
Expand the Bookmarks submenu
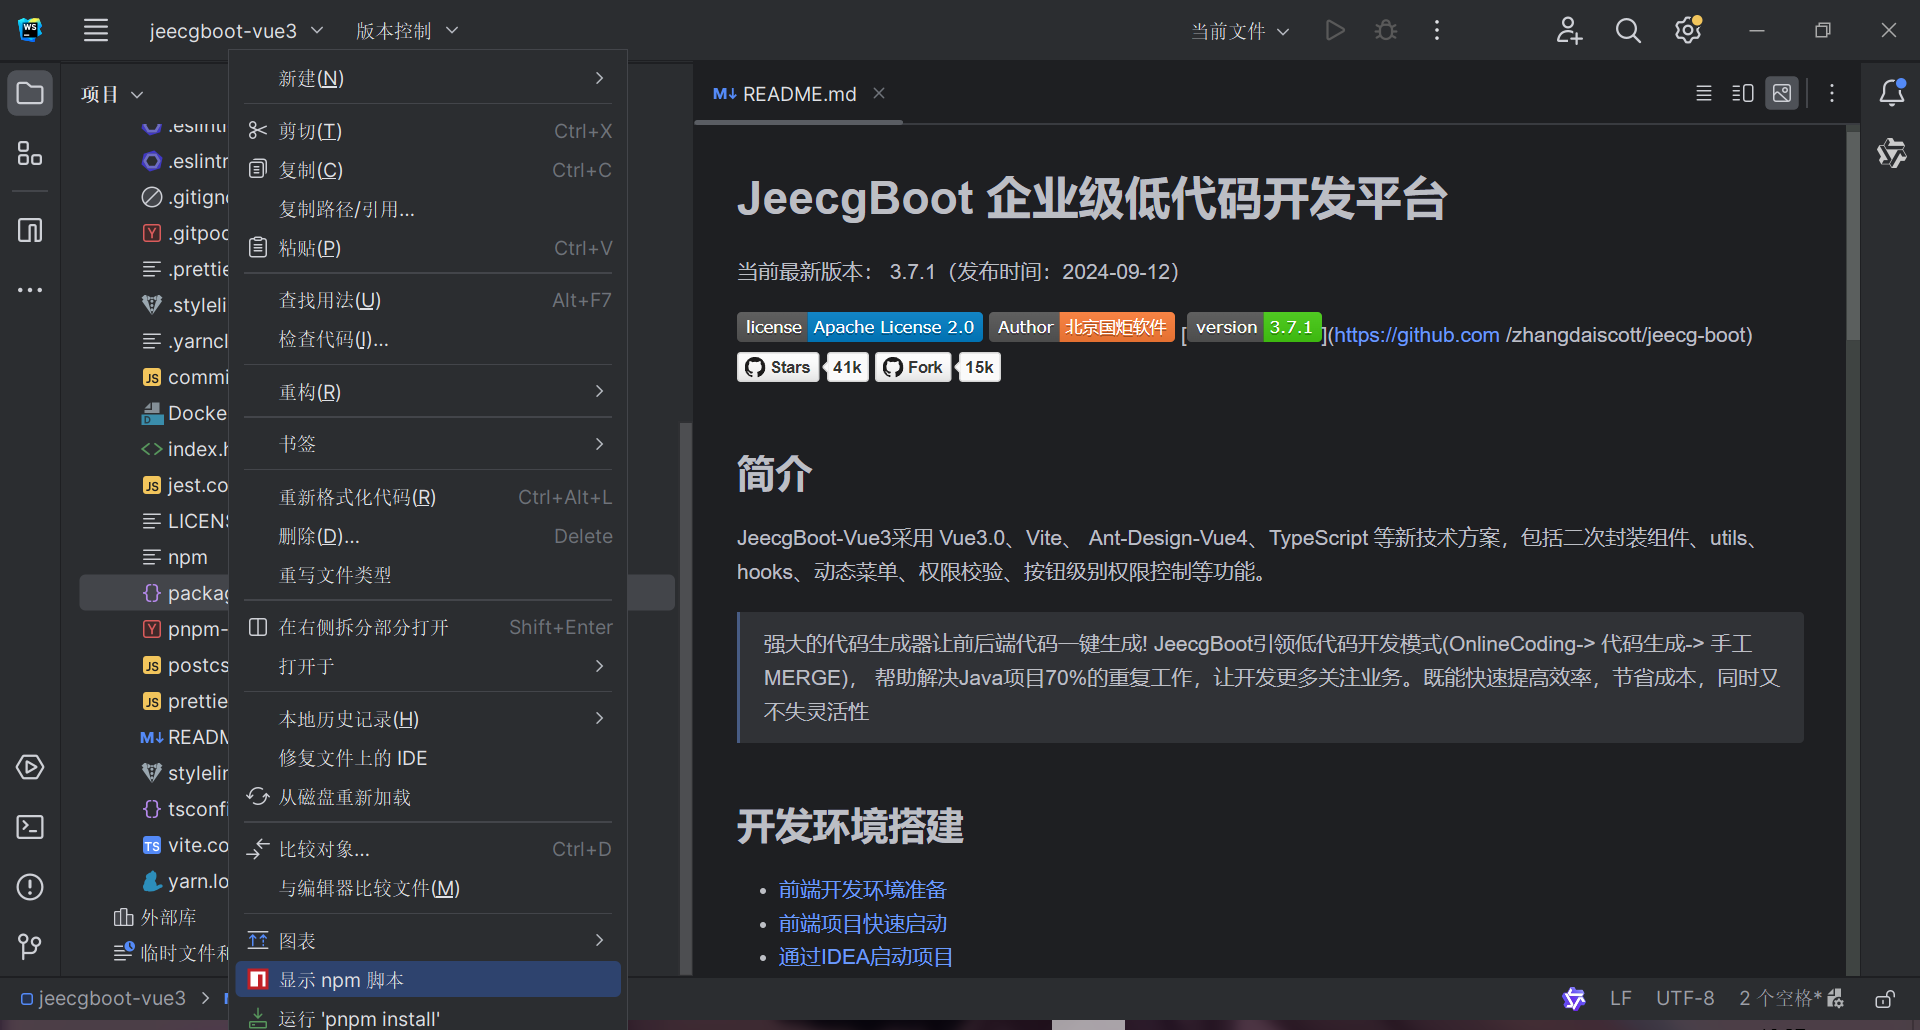point(428,443)
